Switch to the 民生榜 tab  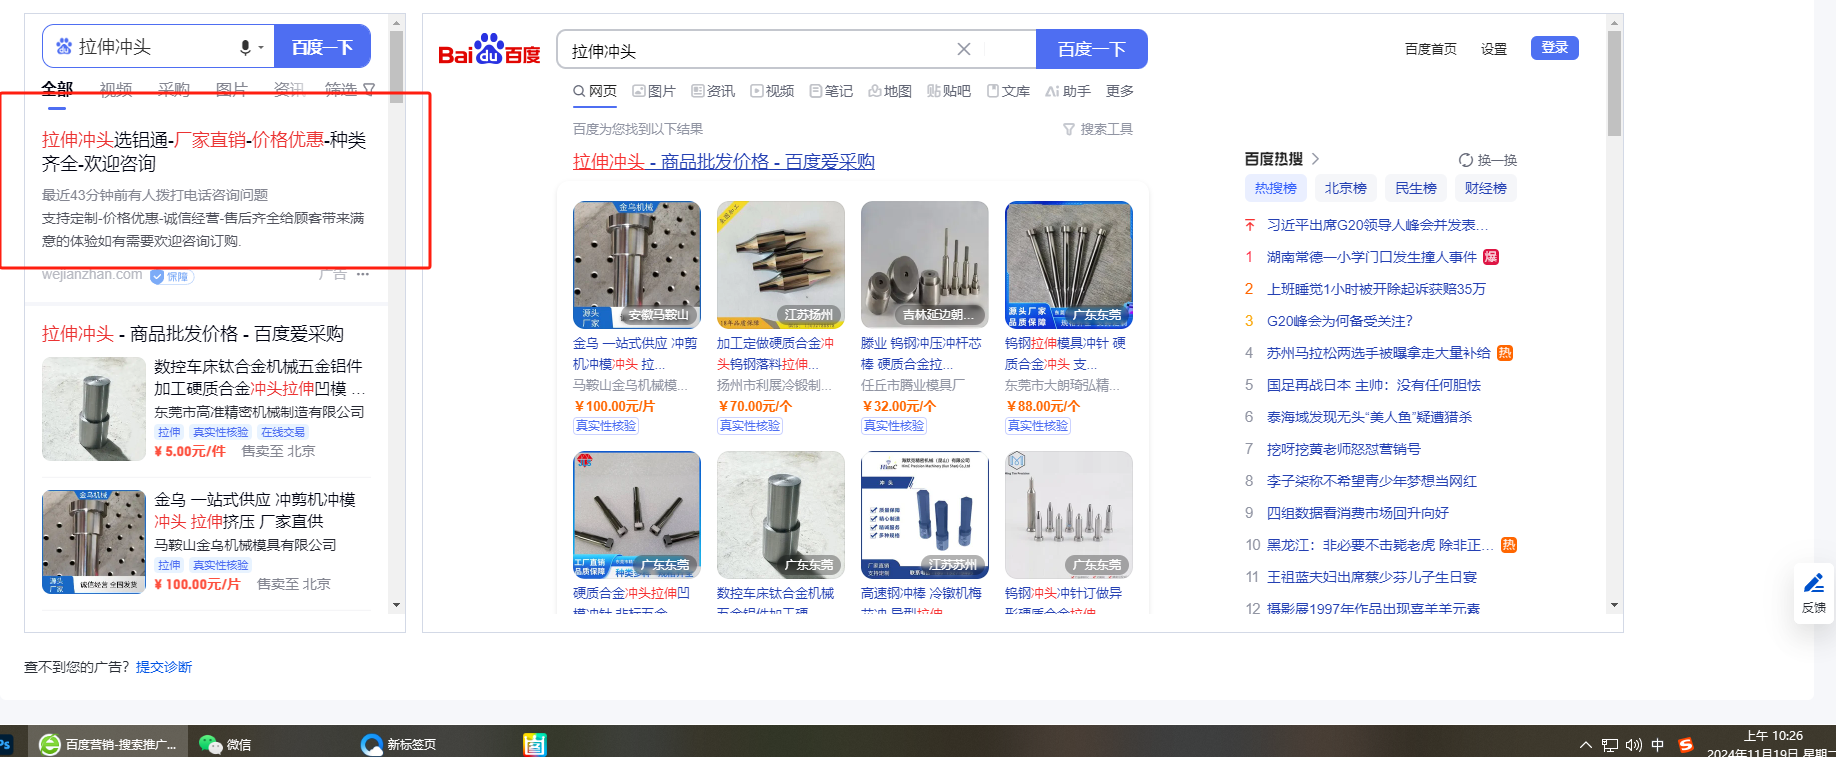click(1416, 188)
